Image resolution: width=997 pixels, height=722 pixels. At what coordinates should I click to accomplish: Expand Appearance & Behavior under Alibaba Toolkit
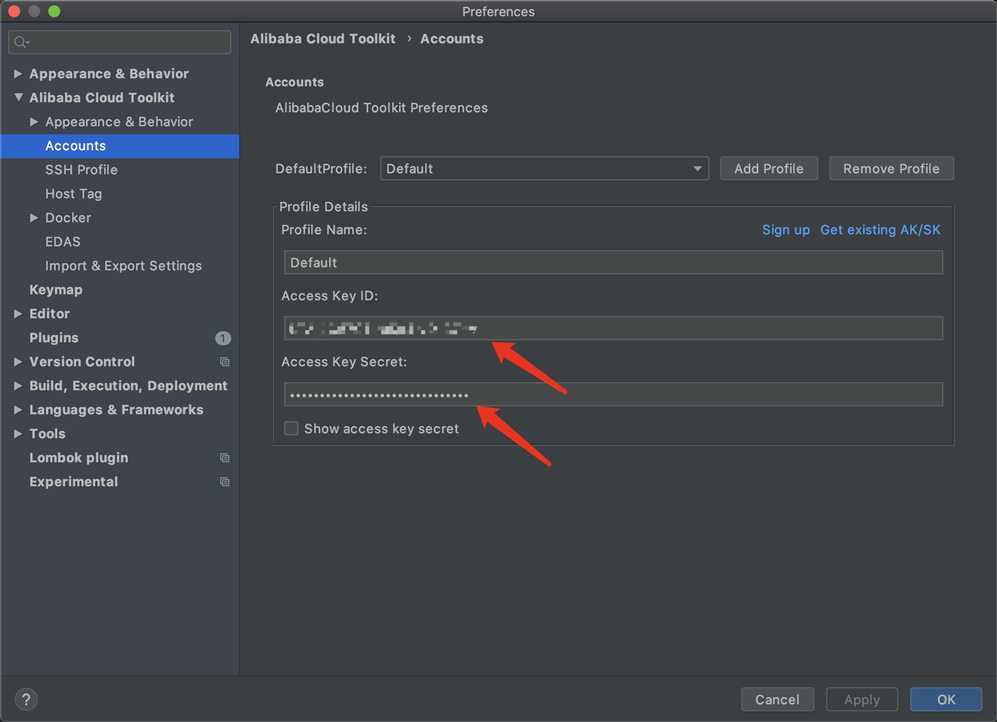point(34,121)
